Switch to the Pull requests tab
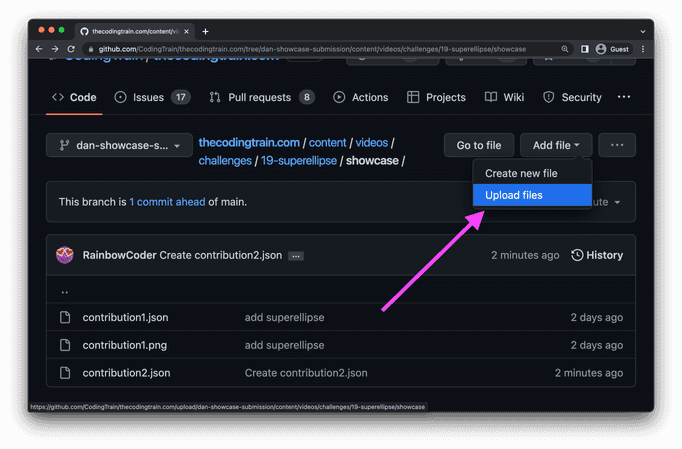The image size is (682, 449). [261, 97]
